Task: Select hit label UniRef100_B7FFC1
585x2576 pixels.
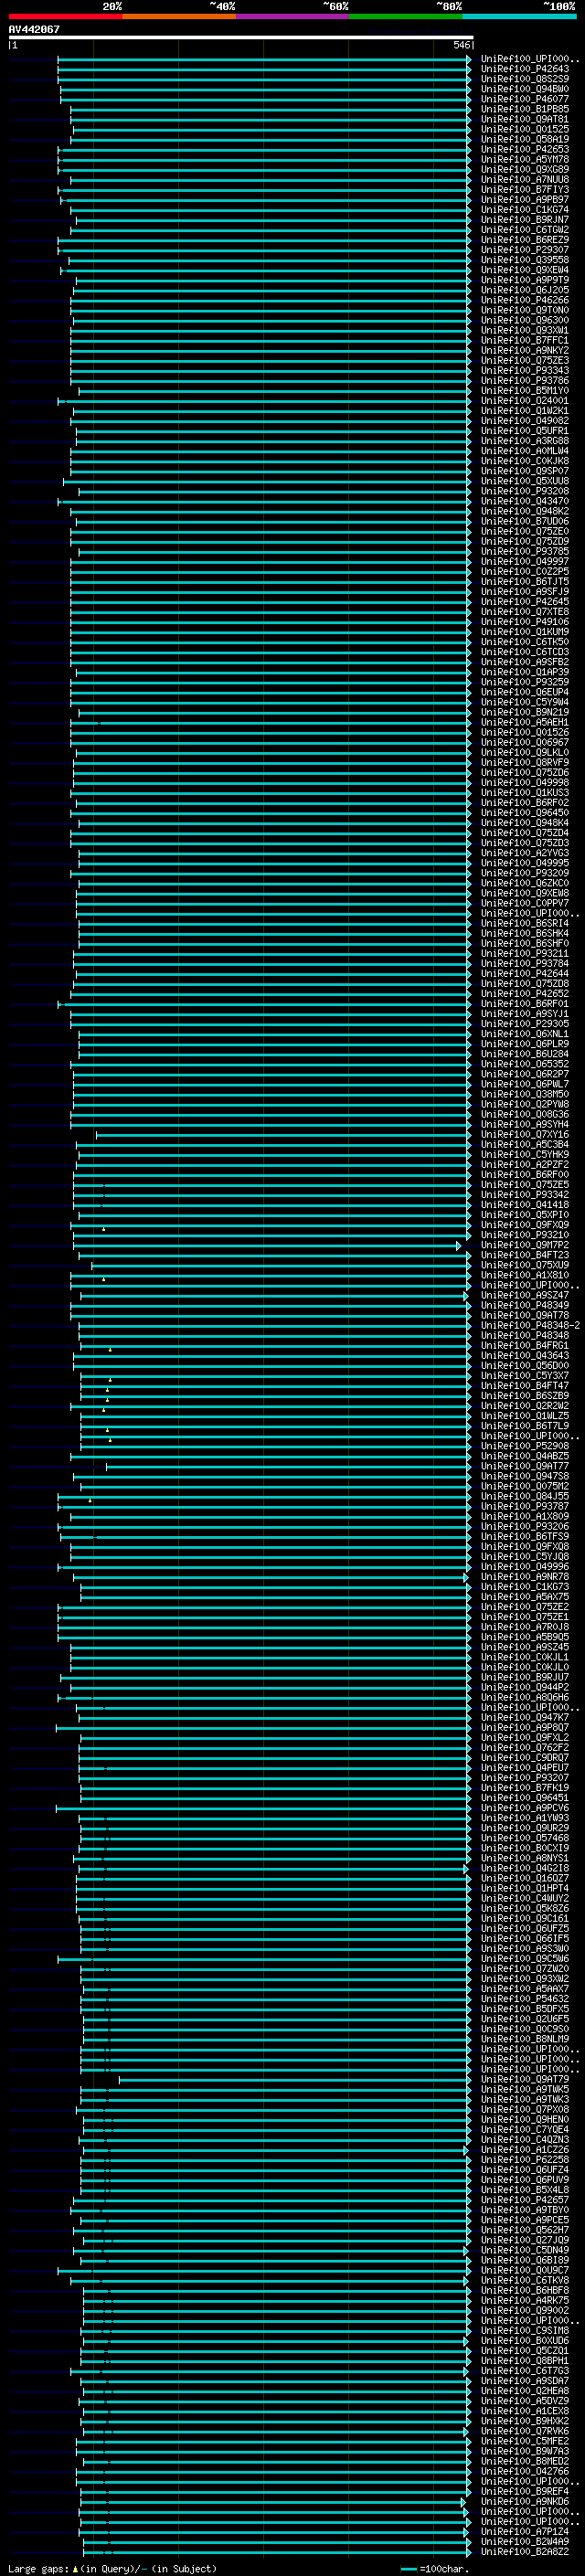Action: pyautogui.click(x=525, y=340)
